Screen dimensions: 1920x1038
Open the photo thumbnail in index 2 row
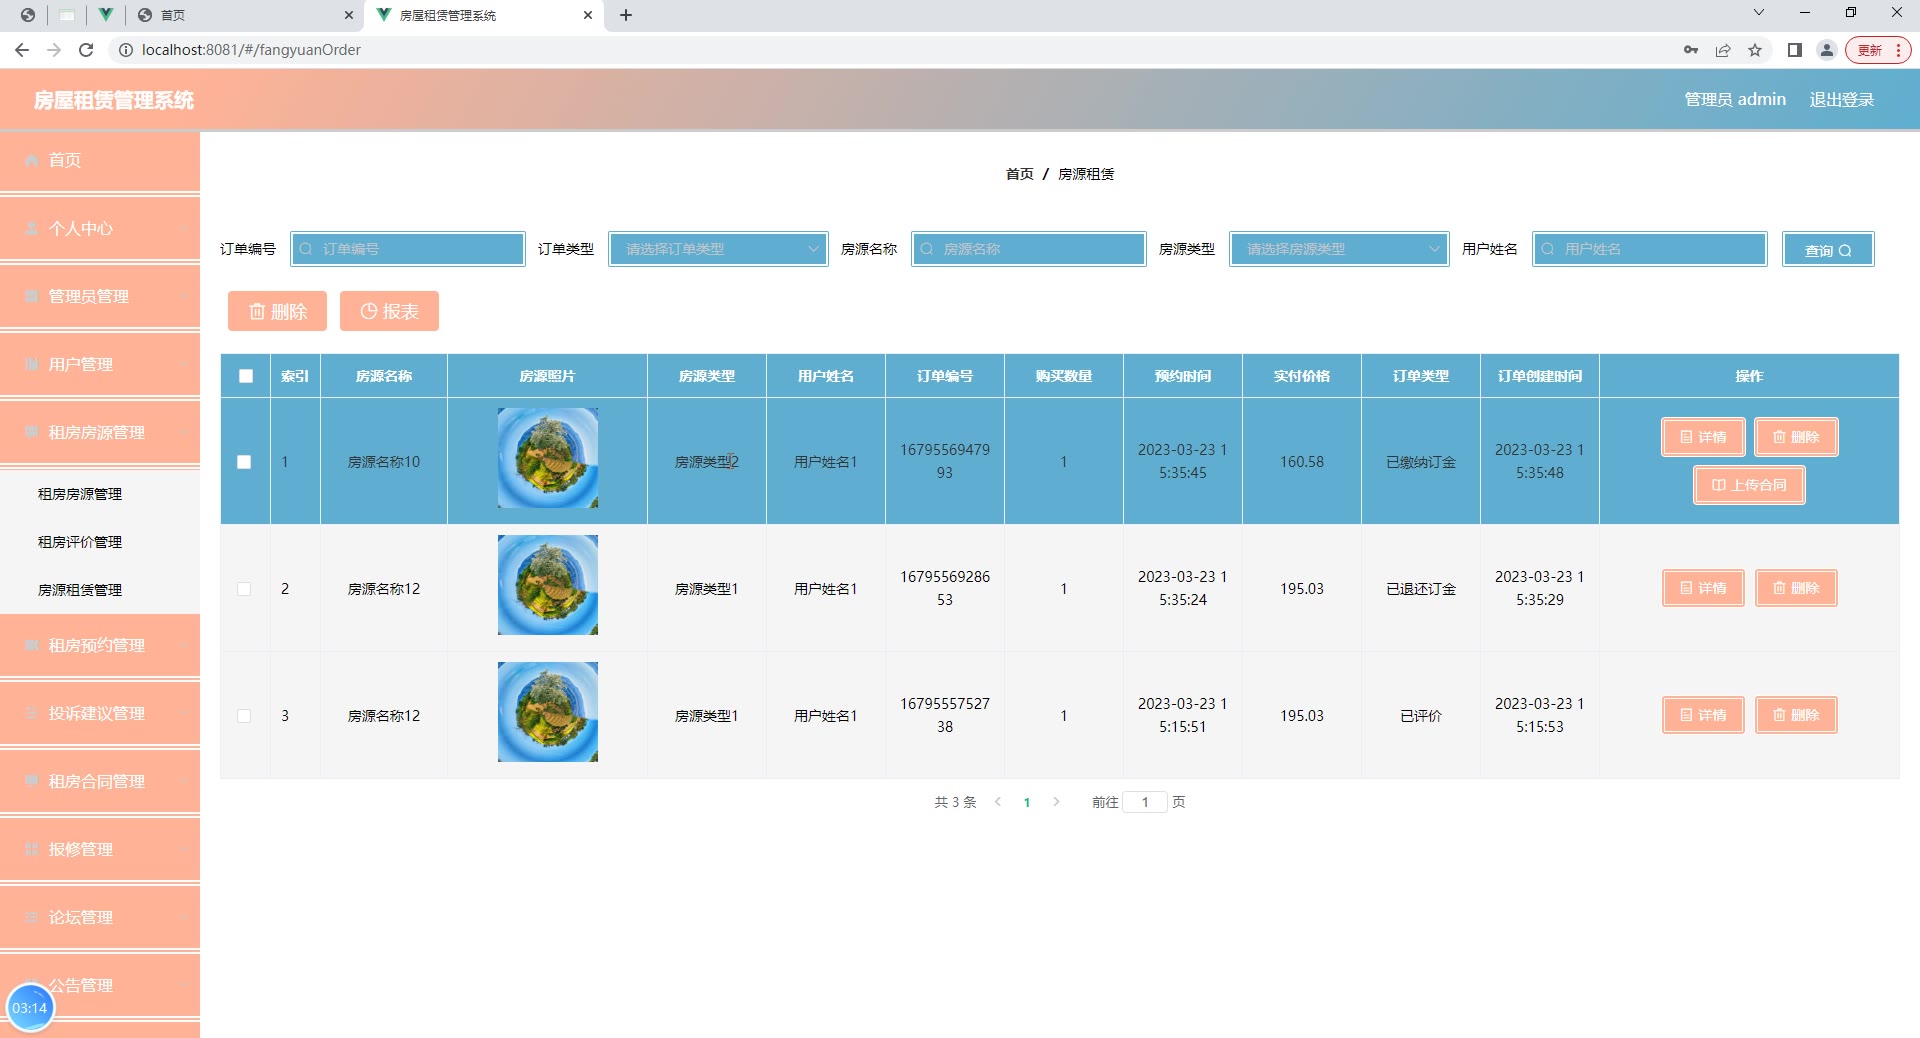pos(548,585)
